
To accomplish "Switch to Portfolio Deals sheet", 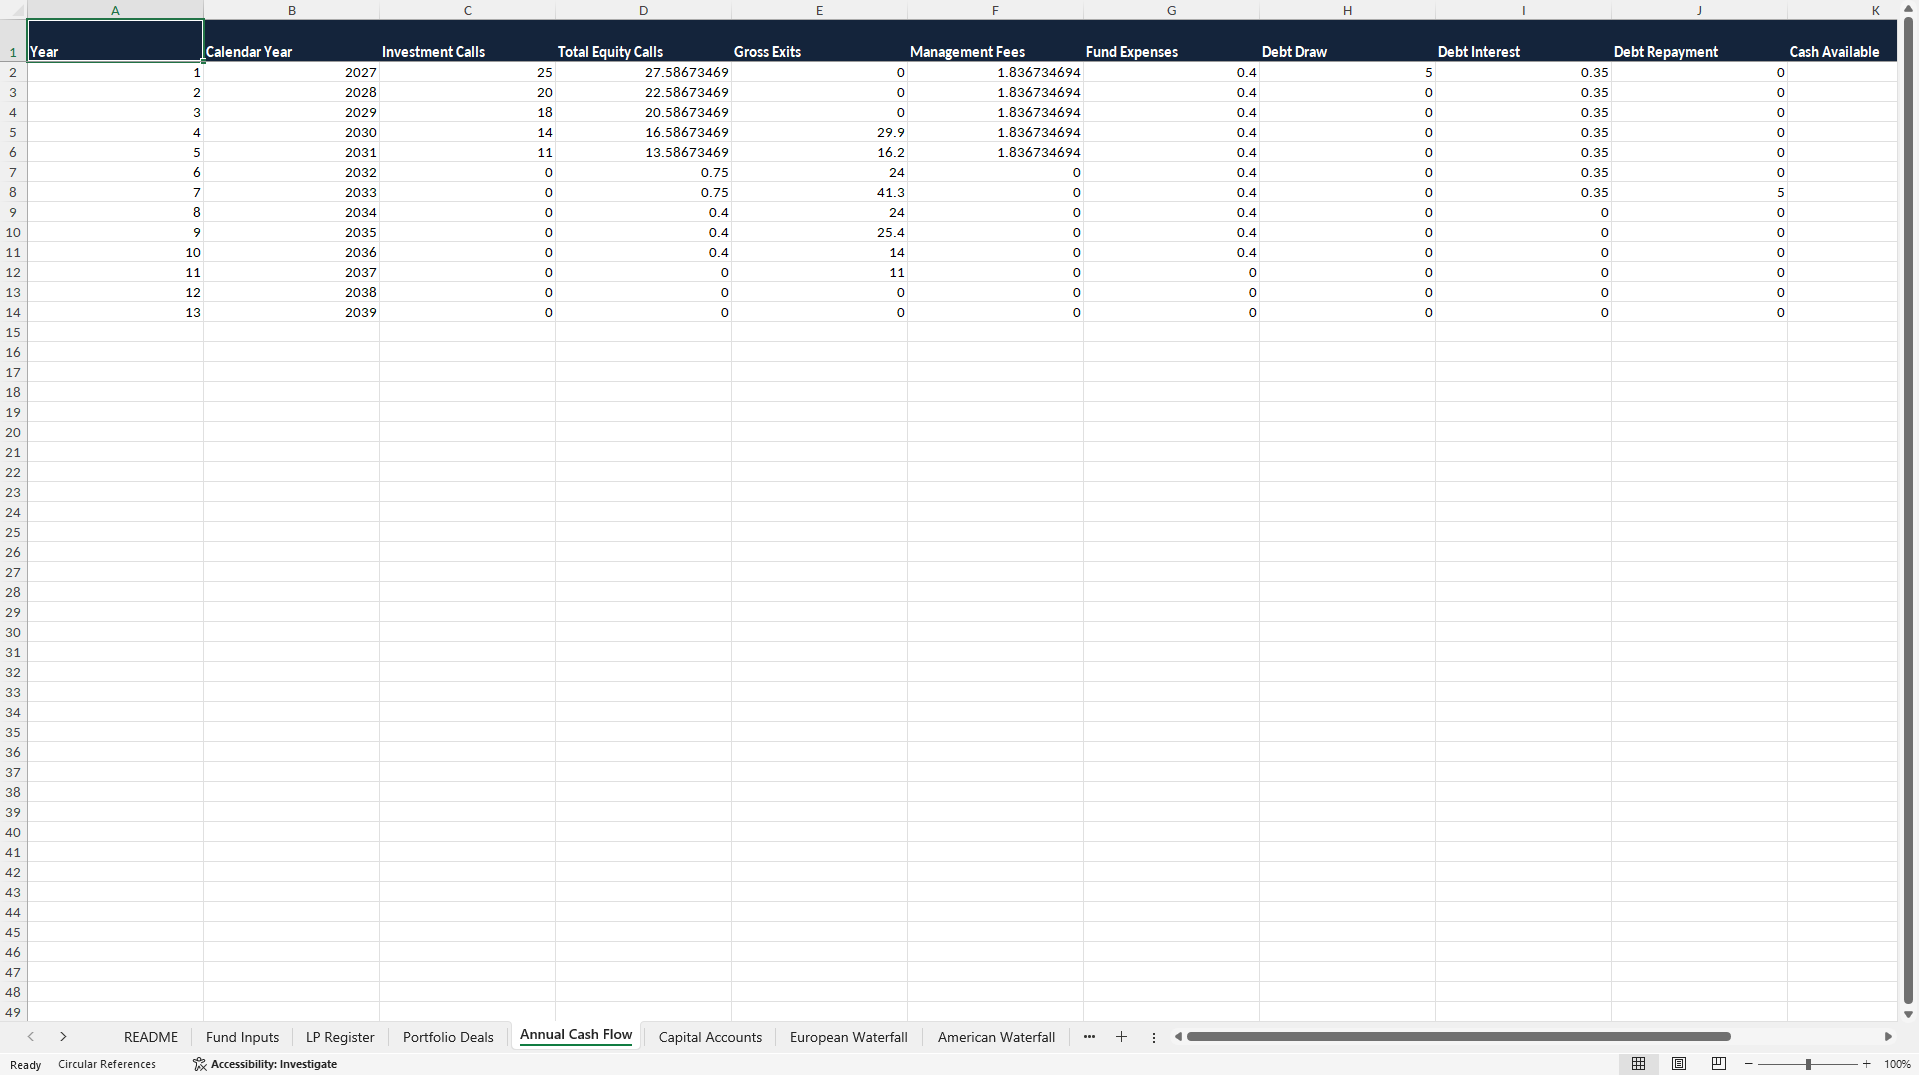I will pos(448,1037).
